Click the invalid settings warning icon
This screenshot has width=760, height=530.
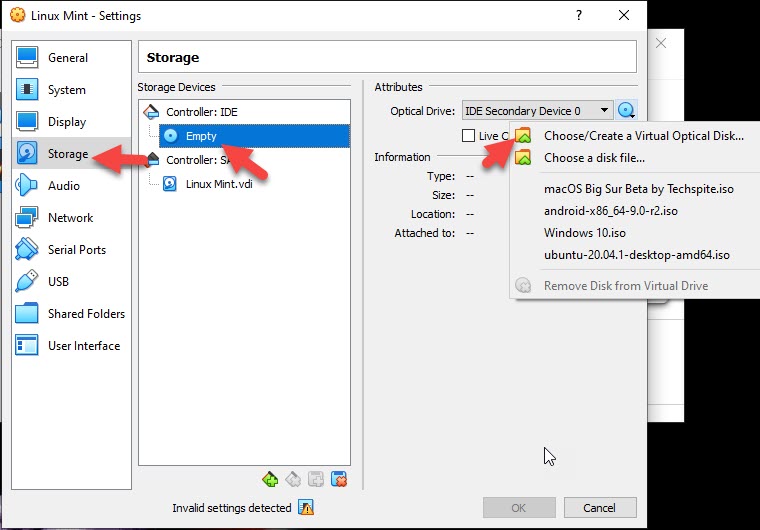pyautogui.click(x=306, y=508)
